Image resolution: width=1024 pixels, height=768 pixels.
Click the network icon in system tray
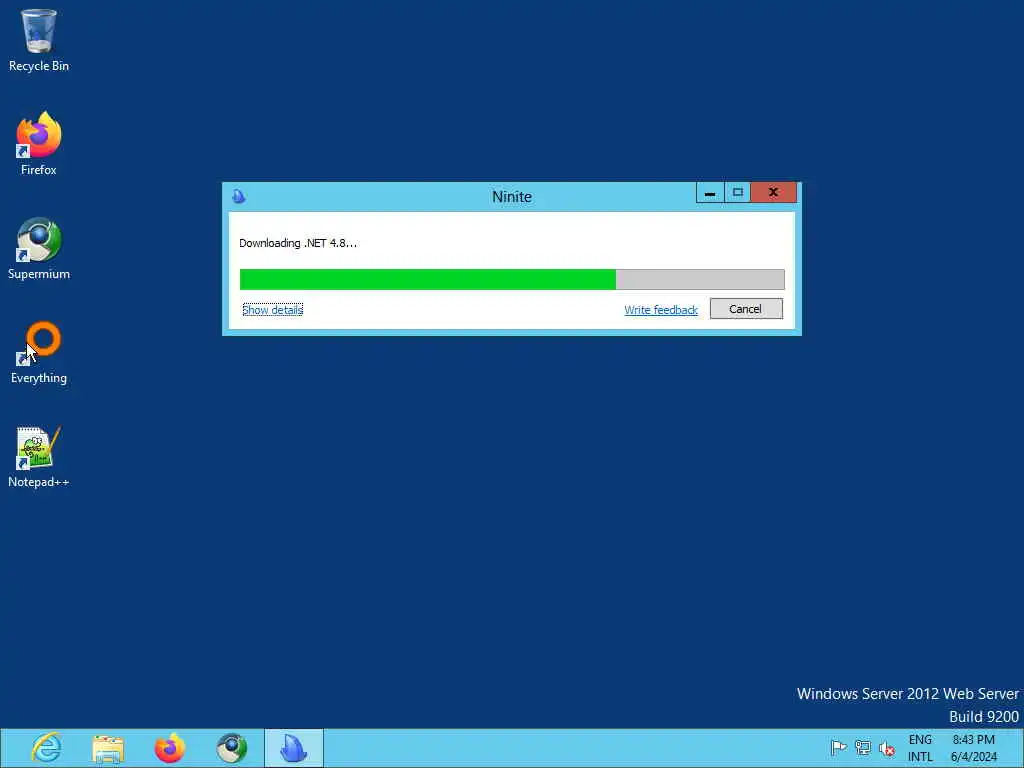coord(862,748)
